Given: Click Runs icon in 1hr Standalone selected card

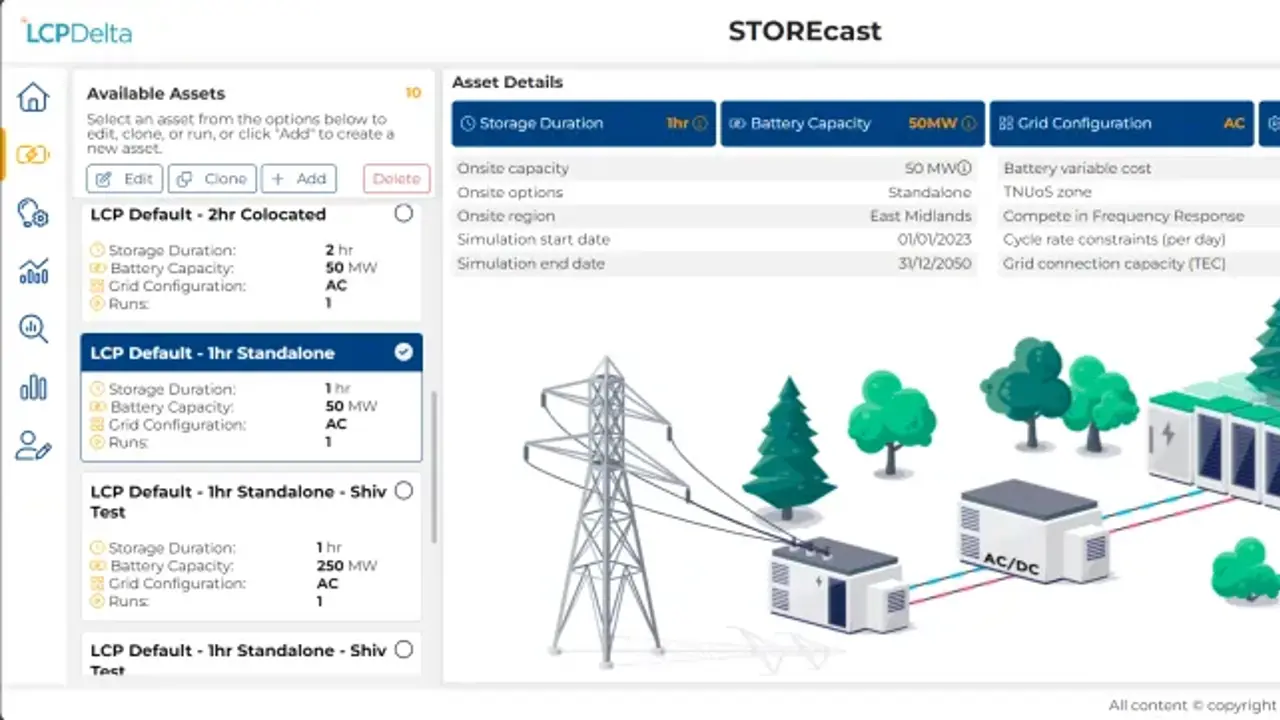Looking at the screenshot, I should coord(97,442).
